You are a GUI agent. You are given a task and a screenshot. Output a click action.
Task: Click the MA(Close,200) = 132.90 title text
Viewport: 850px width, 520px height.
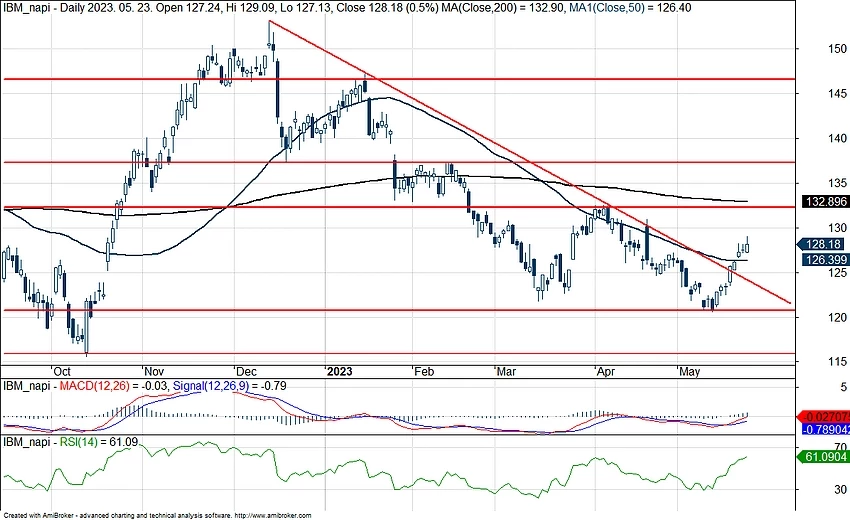(504, 8)
